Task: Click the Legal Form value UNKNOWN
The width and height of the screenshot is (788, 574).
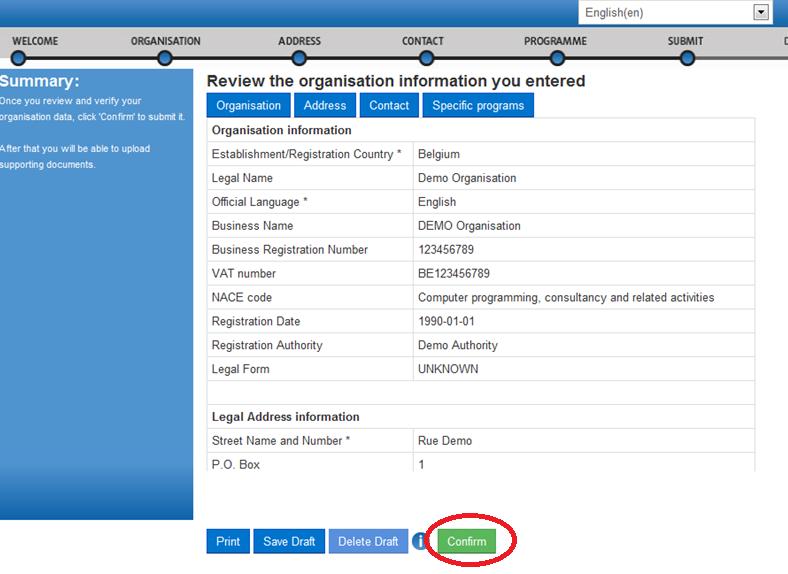Action: 448,369
